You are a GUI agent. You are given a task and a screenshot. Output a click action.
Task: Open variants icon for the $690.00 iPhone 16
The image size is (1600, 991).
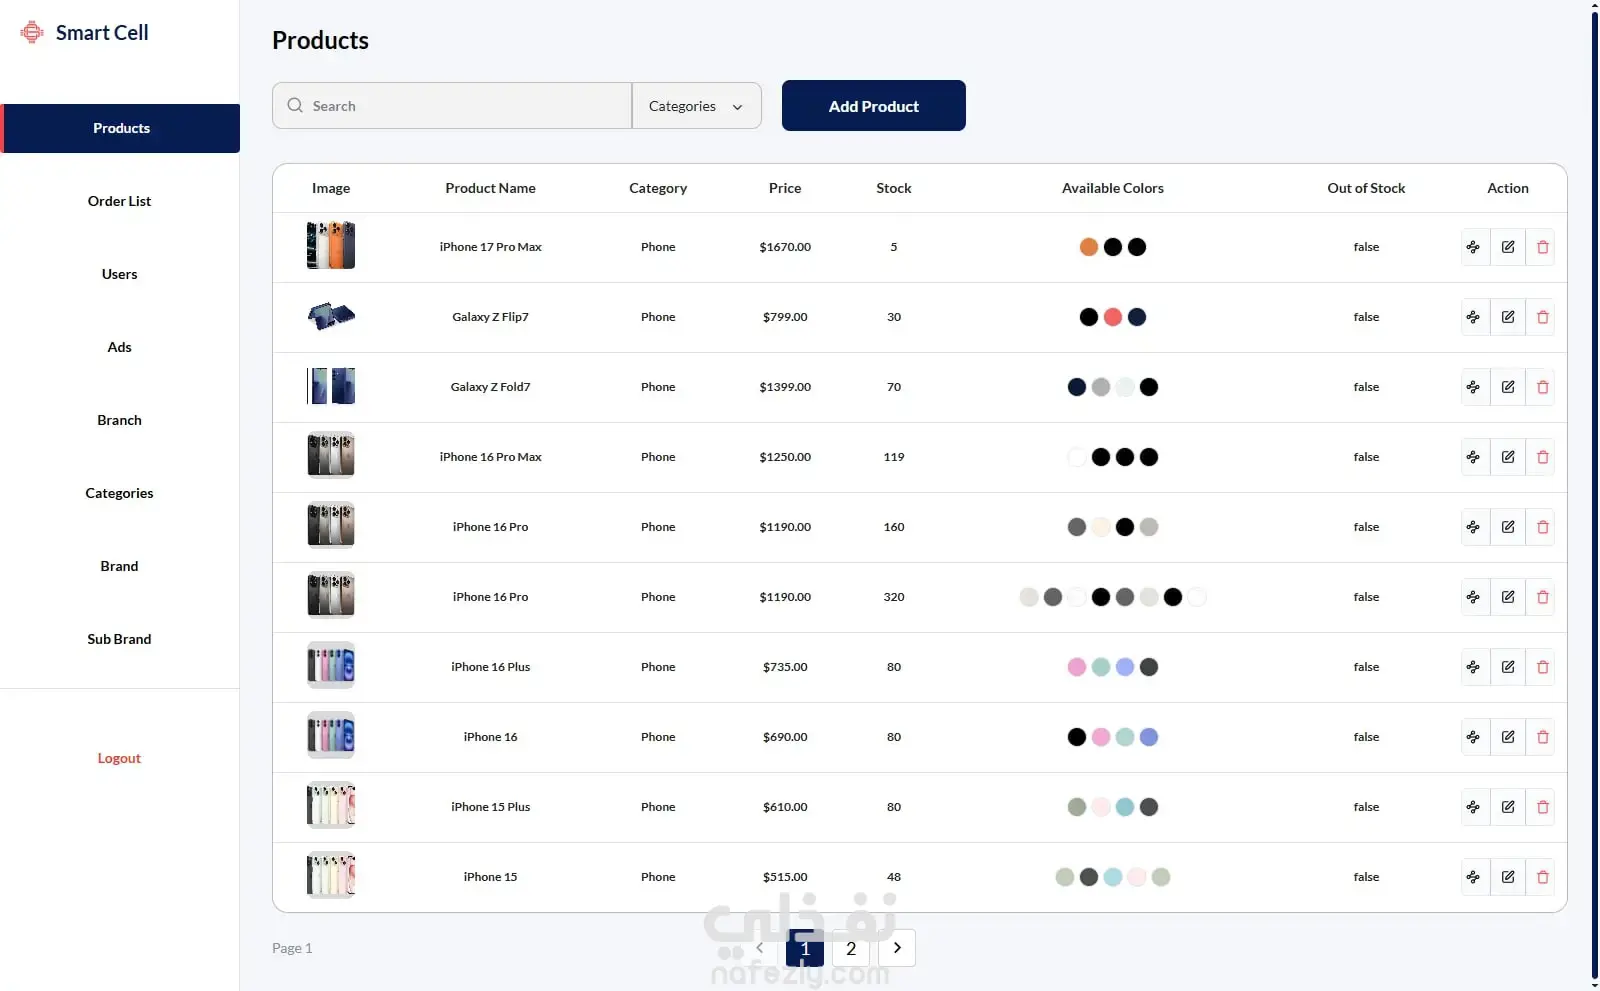point(1474,737)
